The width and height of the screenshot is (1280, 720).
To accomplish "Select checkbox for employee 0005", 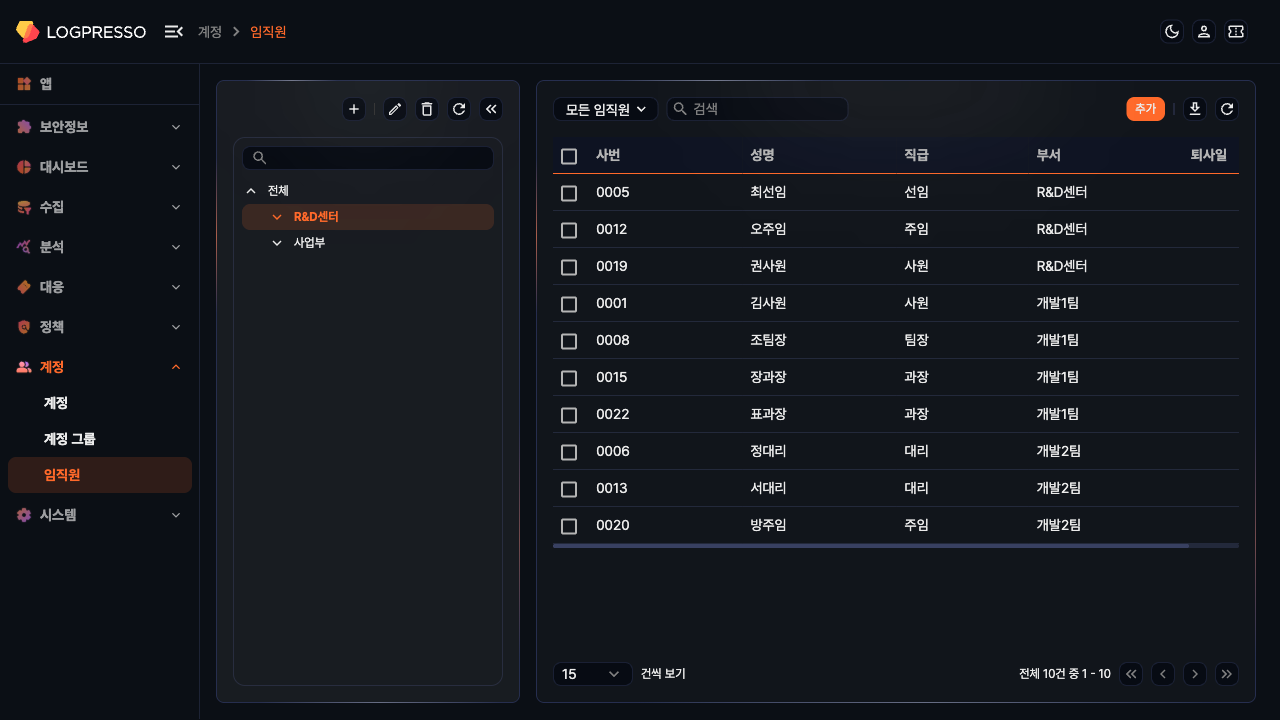I will [569, 193].
